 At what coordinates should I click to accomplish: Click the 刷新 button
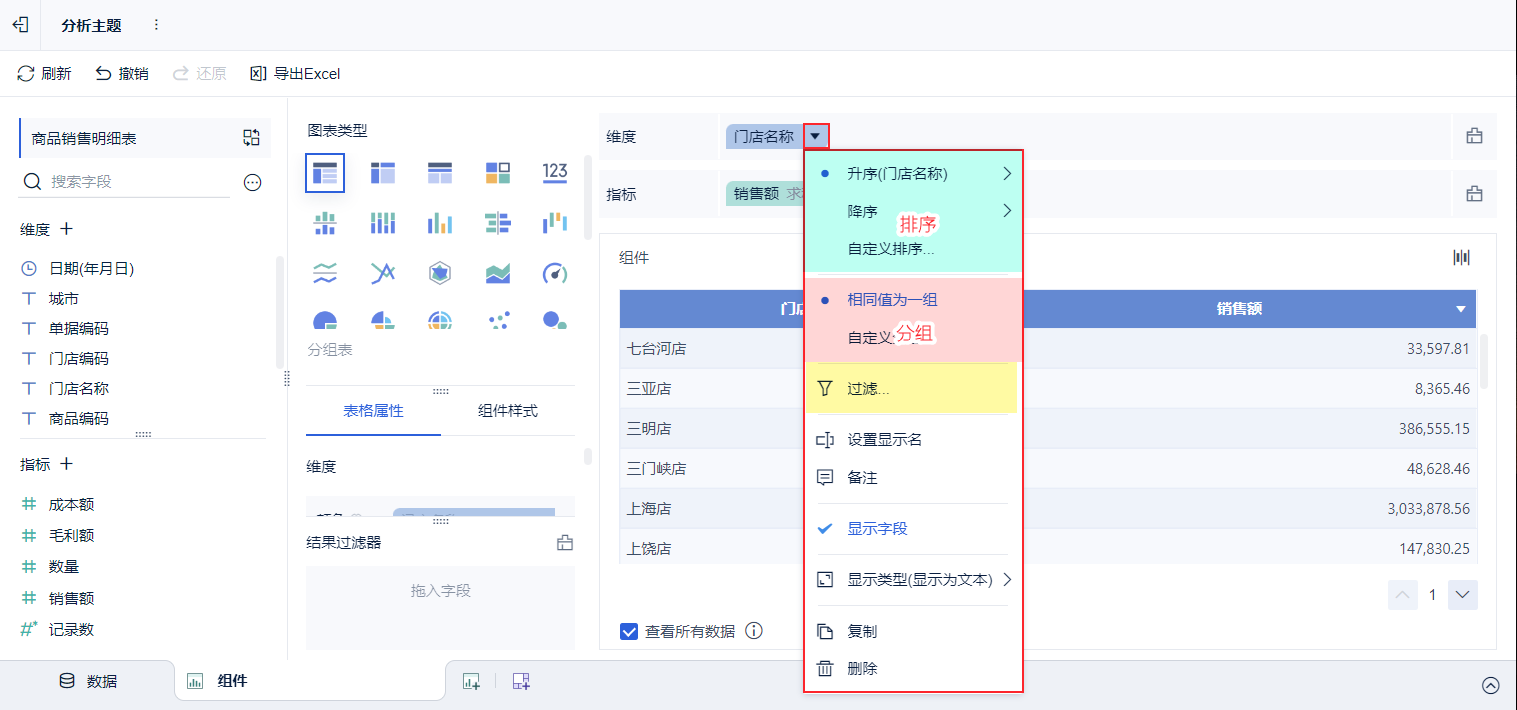pos(44,73)
